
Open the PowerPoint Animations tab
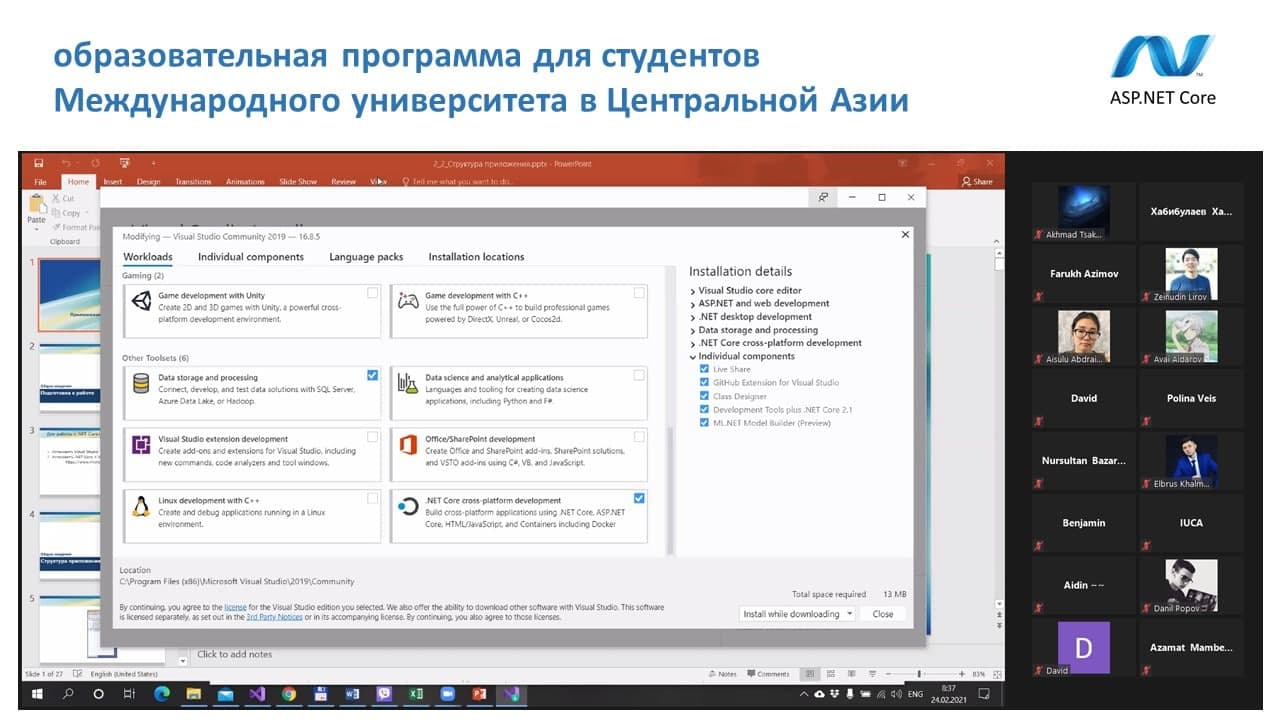(x=245, y=182)
